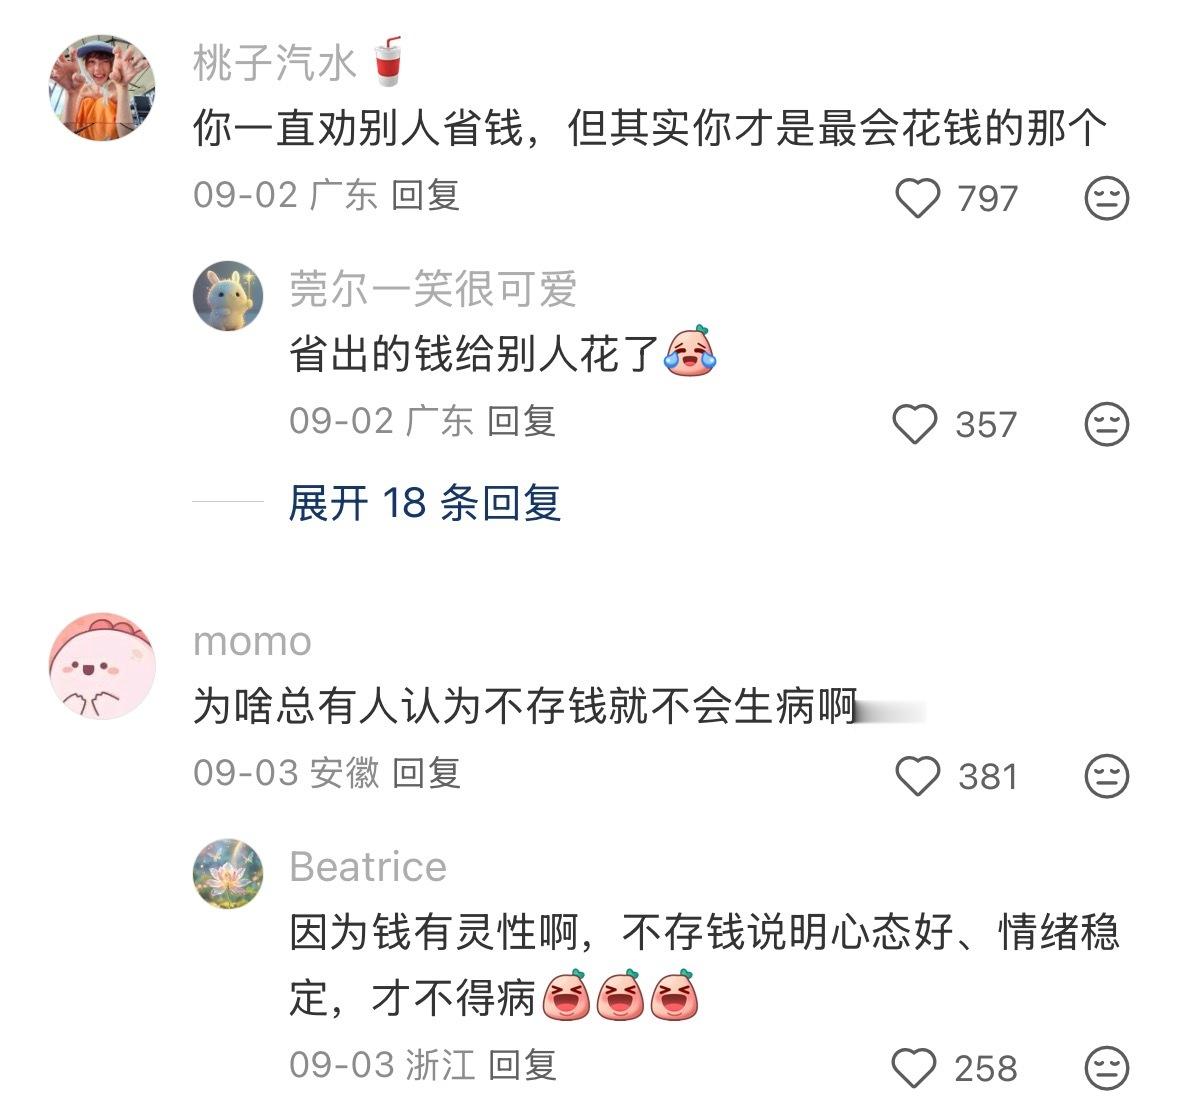Tap dislike face on 莞尔一笑很可爱 reply
The height and width of the screenshot is (1101, 1179).
click(x=1107, y=424)
